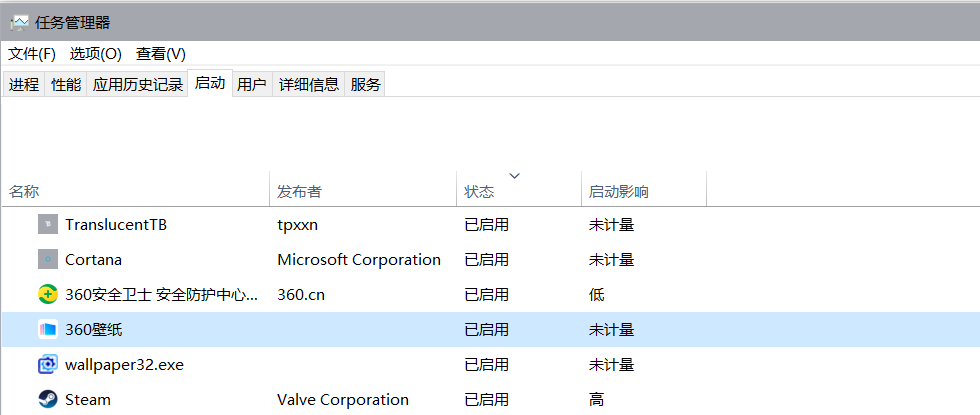Viewport: 980px width, 415px height.
Task: Click publisher 360.cn
Action: point(301,294)
